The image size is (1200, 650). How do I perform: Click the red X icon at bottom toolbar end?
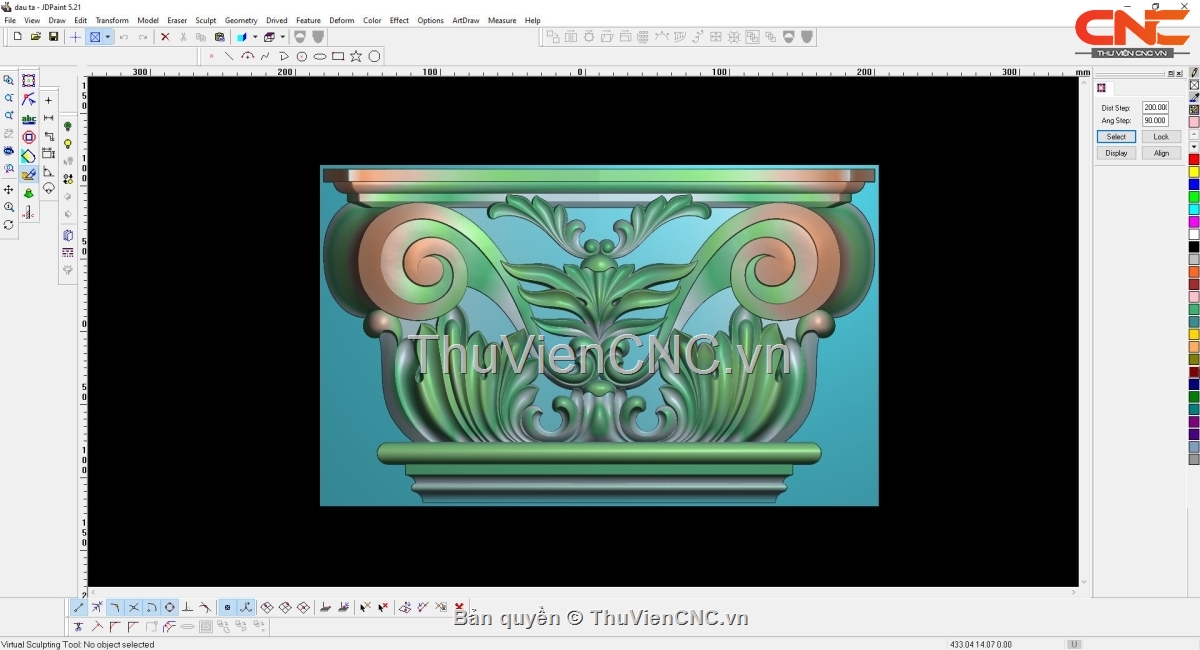coord(459,607)
